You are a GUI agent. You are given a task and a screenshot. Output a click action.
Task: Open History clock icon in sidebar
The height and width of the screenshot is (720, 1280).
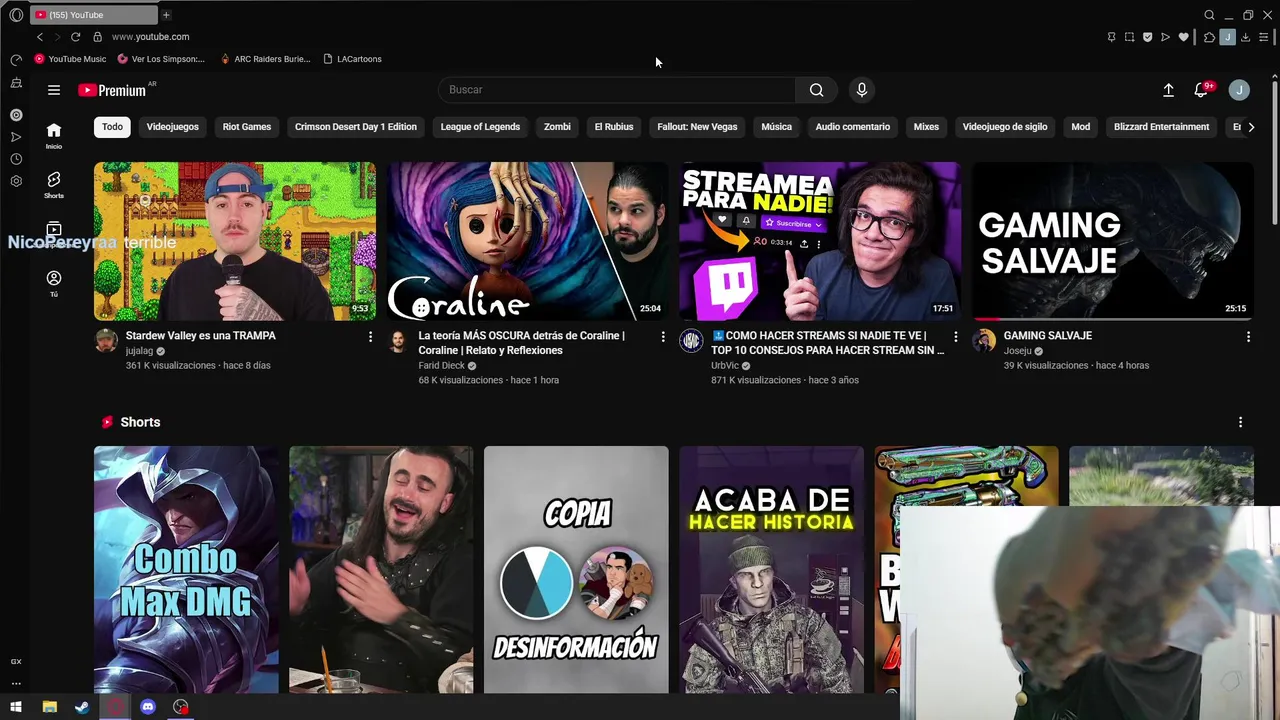[16, 159]
